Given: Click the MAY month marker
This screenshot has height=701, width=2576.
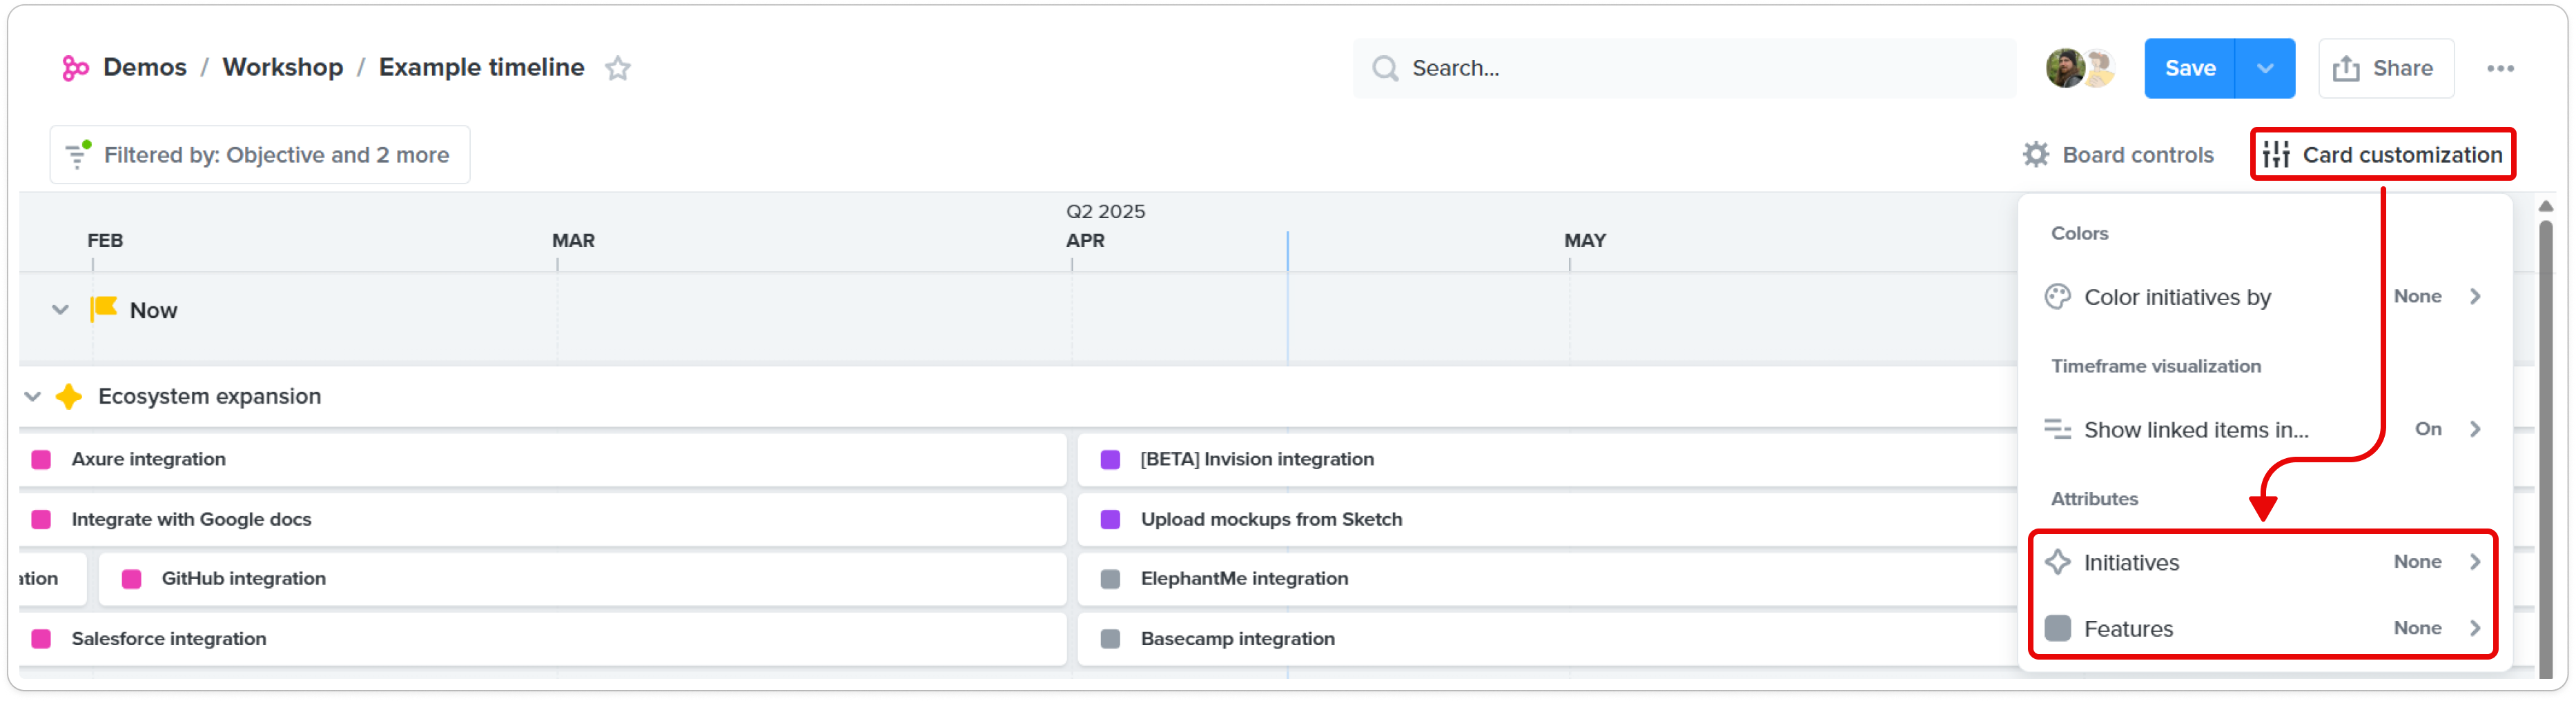Looking at the screenshot, I should pos(1585,240).
